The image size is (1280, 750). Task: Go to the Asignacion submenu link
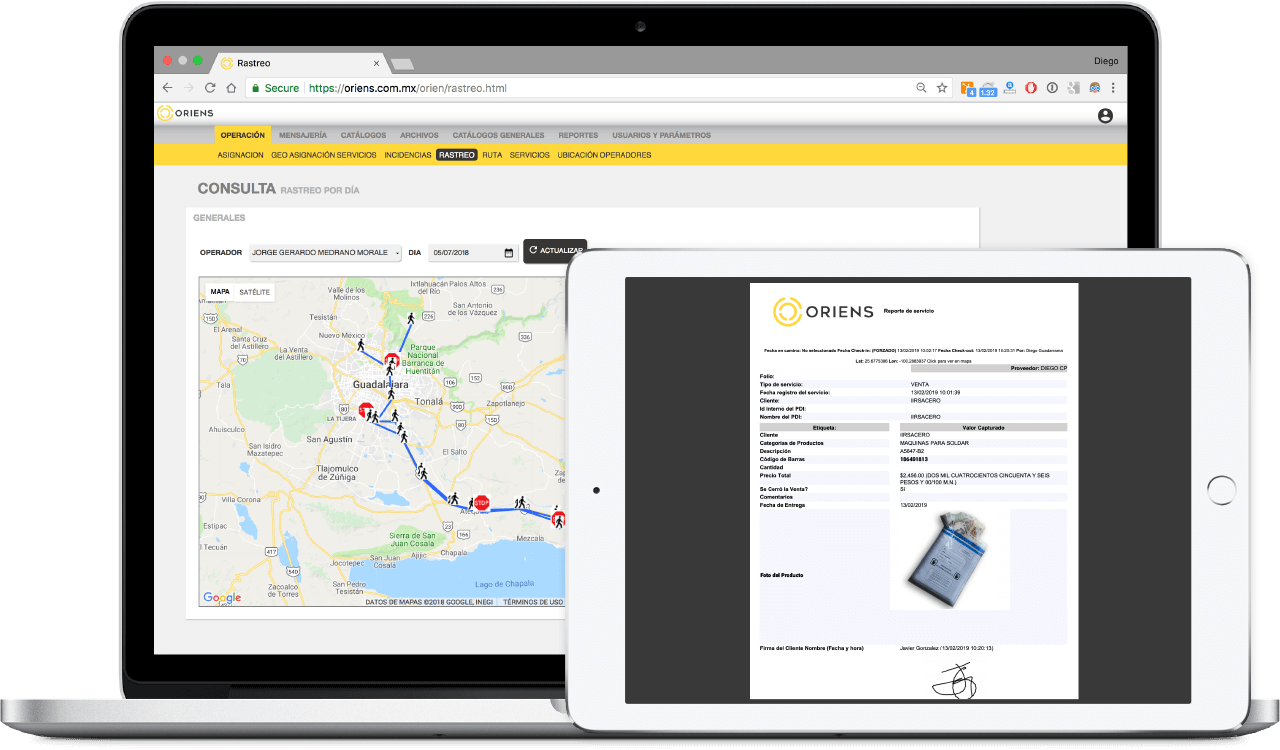[x=240, y=155]
